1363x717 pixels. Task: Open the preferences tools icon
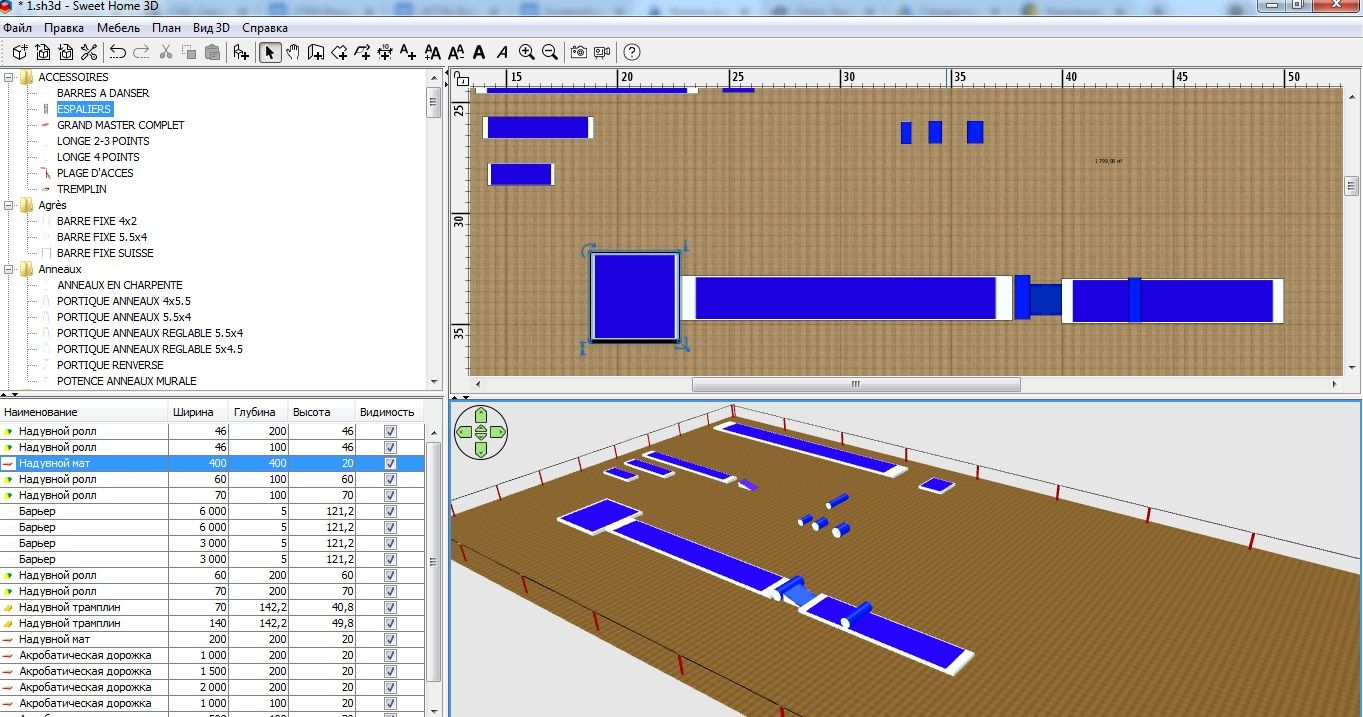point(89,52)
